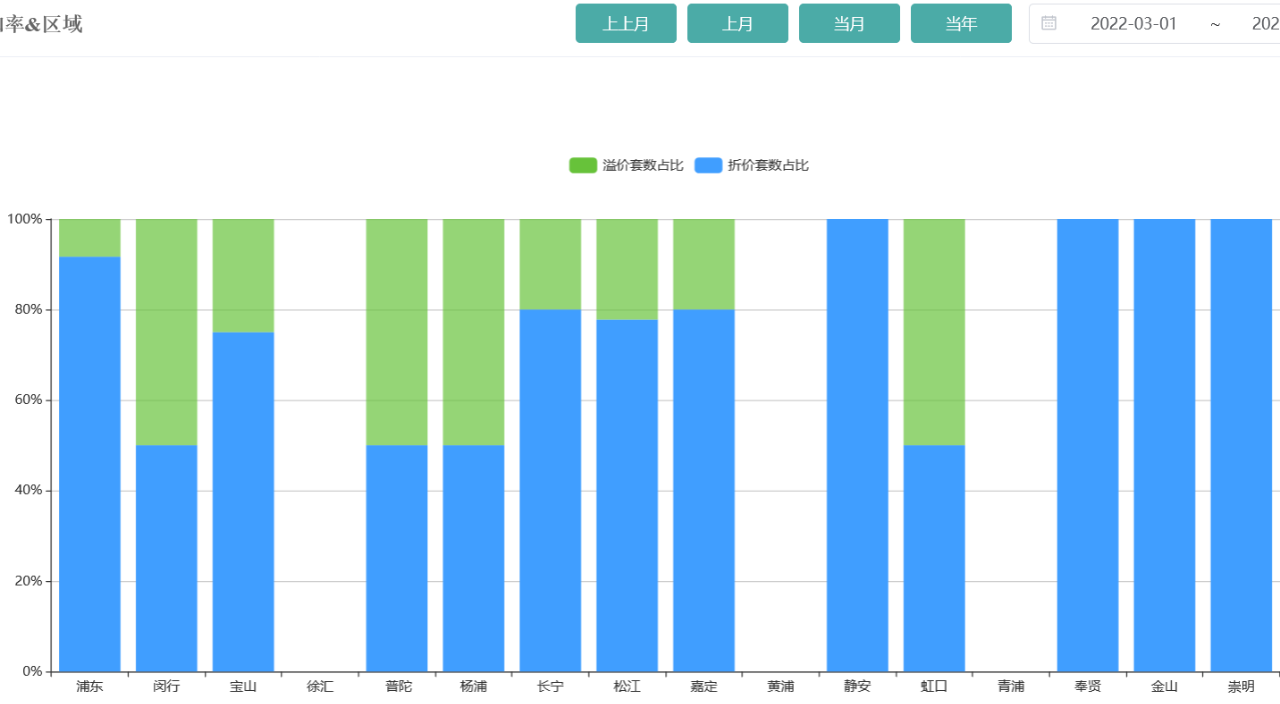Switch to the 当月 range
Viewport: 1280px width, 704px height.
(x=849, y=24)
